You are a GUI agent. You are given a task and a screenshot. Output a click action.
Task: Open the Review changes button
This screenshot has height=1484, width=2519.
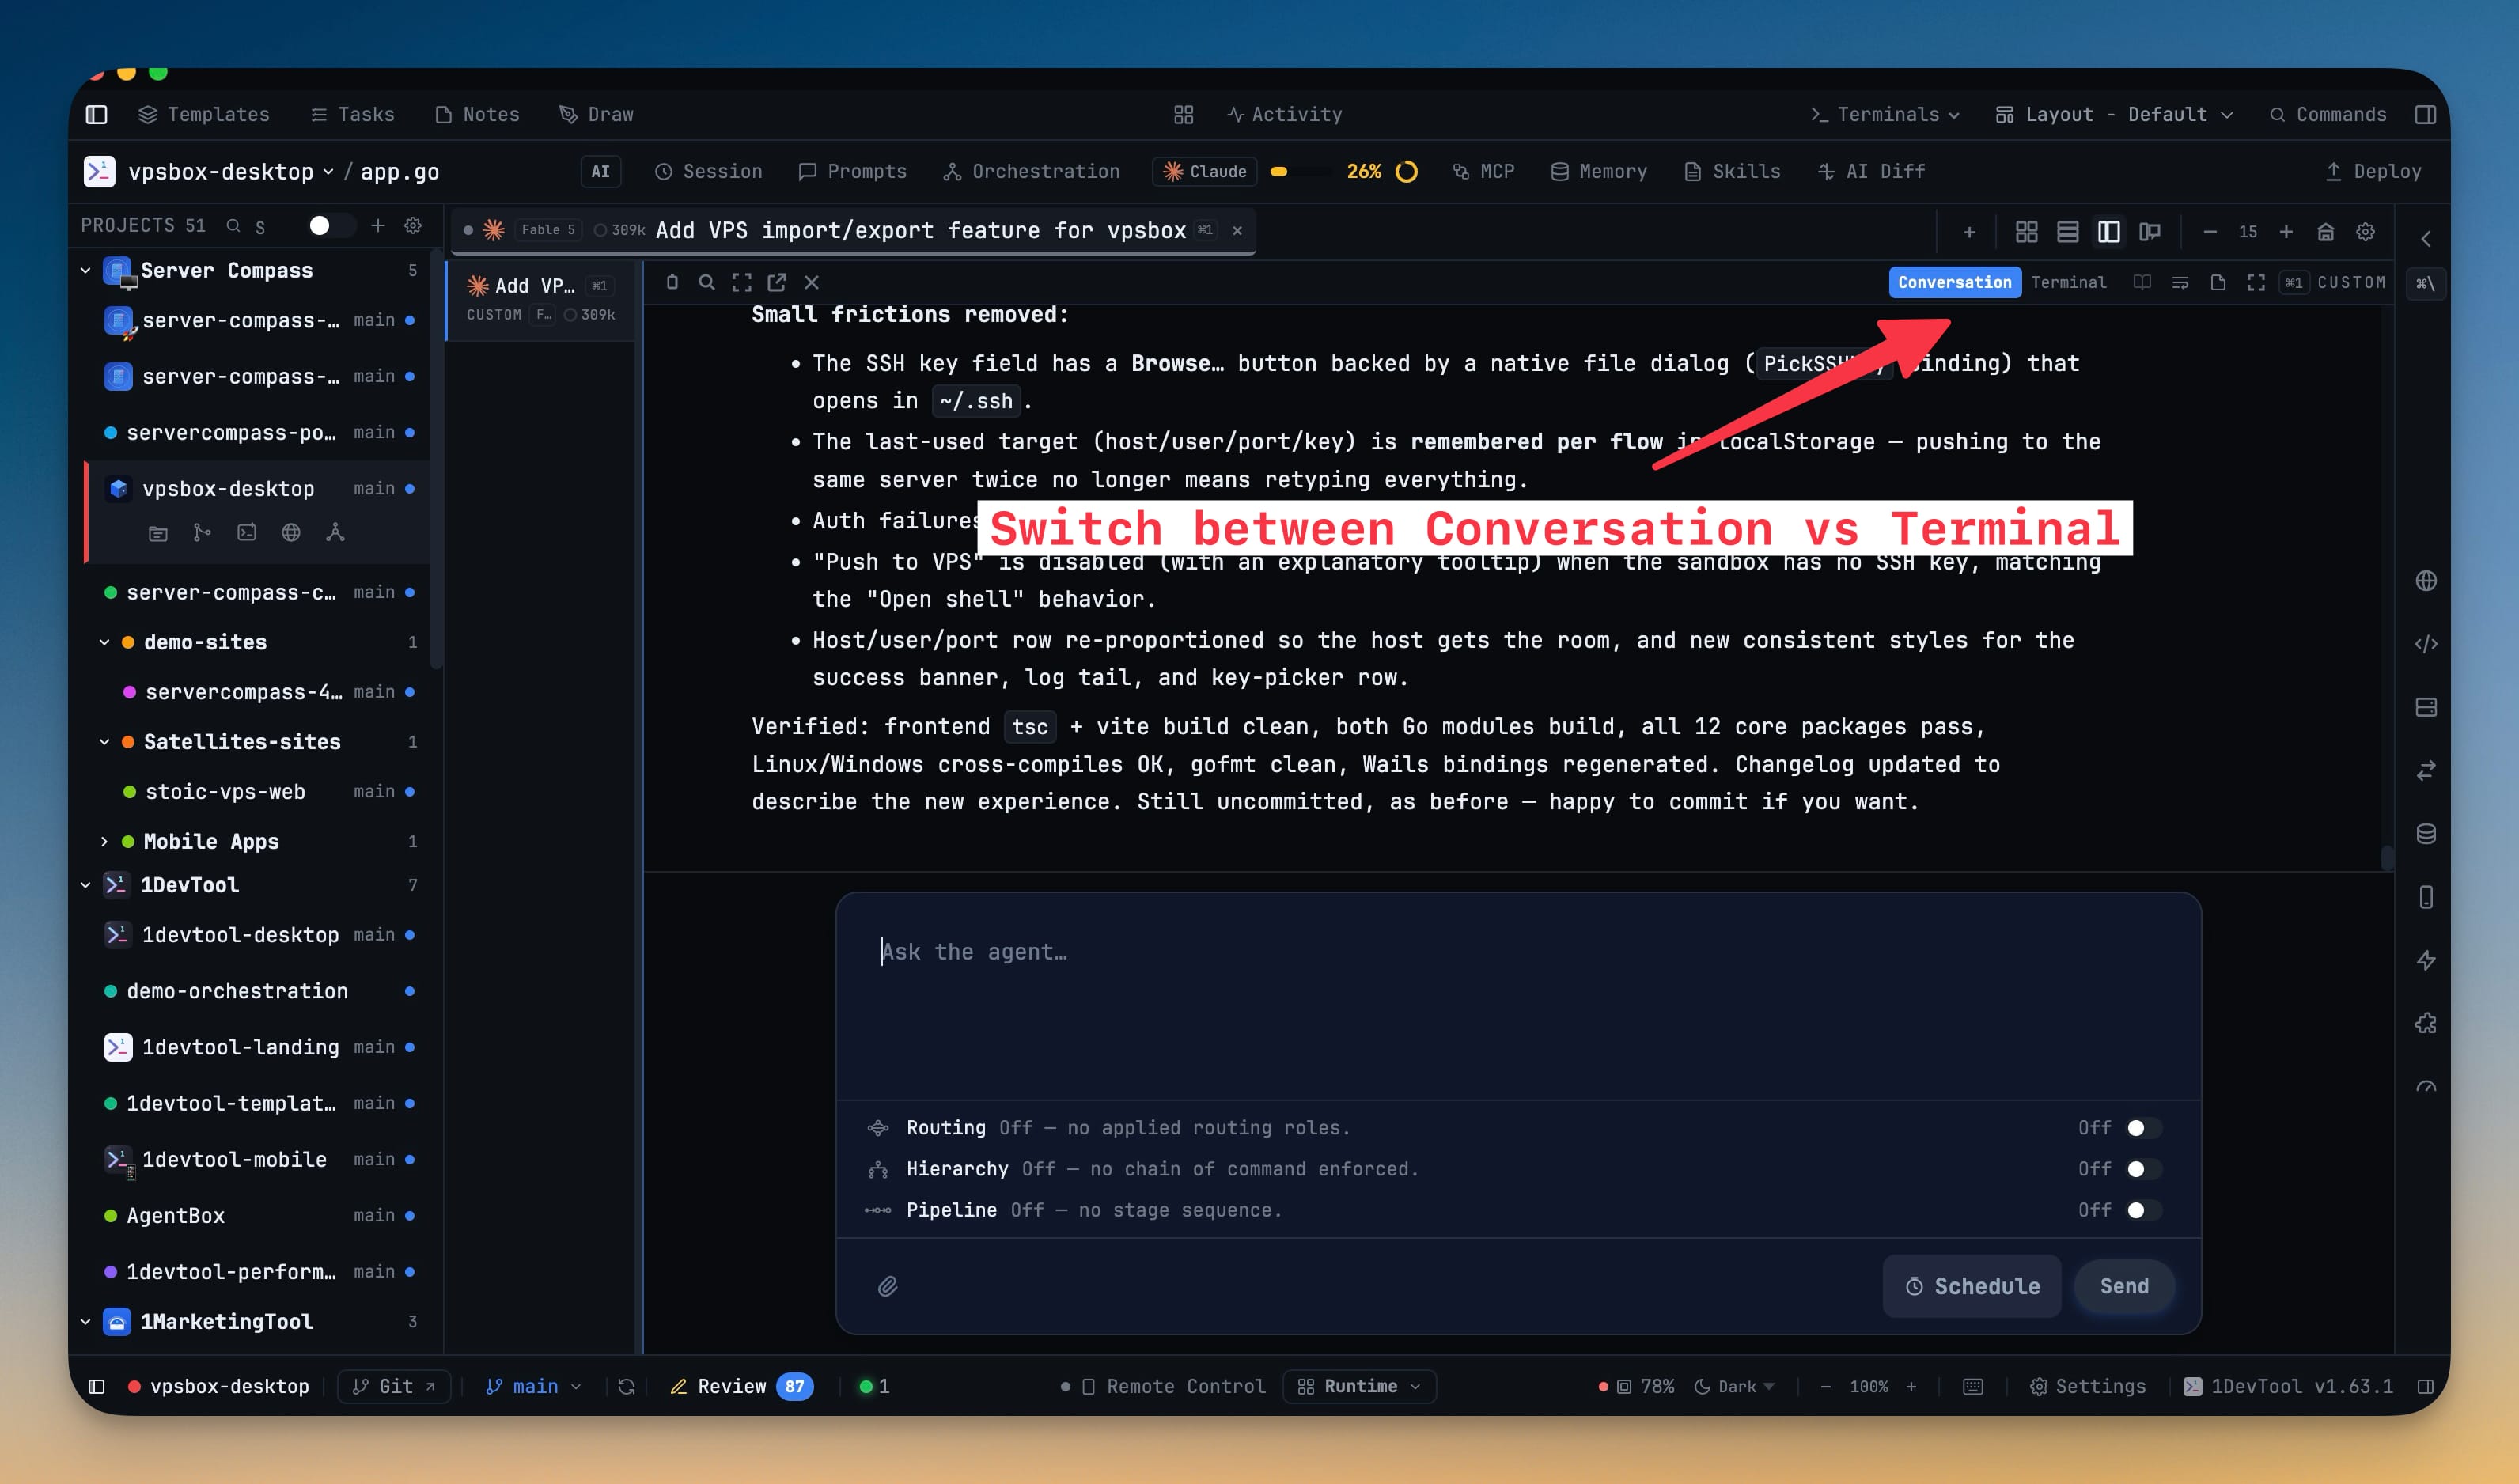tap(741, 1387)
